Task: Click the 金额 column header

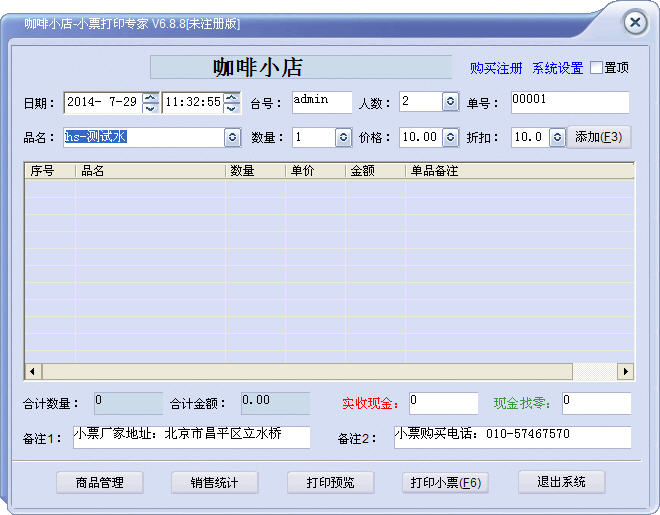Action: coord(374,171)
